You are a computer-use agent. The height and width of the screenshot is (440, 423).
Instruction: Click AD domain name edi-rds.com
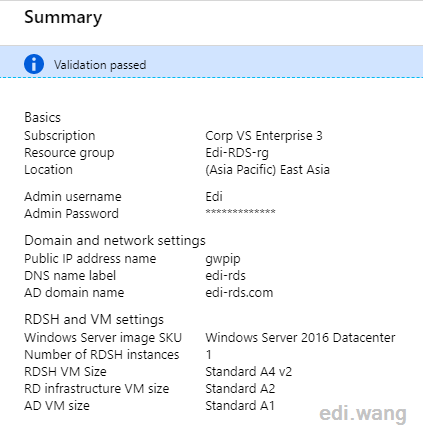pyautogui.click(x=239, y=293)
